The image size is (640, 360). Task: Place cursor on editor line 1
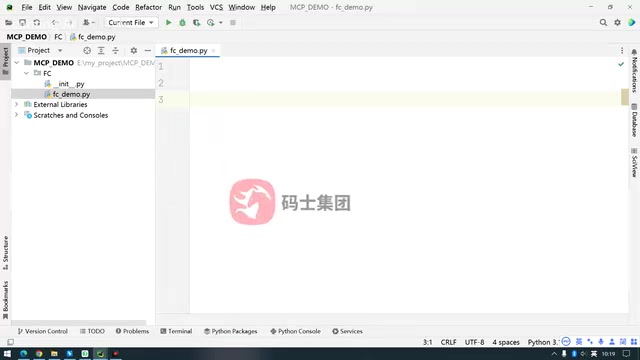coord(408,66)
